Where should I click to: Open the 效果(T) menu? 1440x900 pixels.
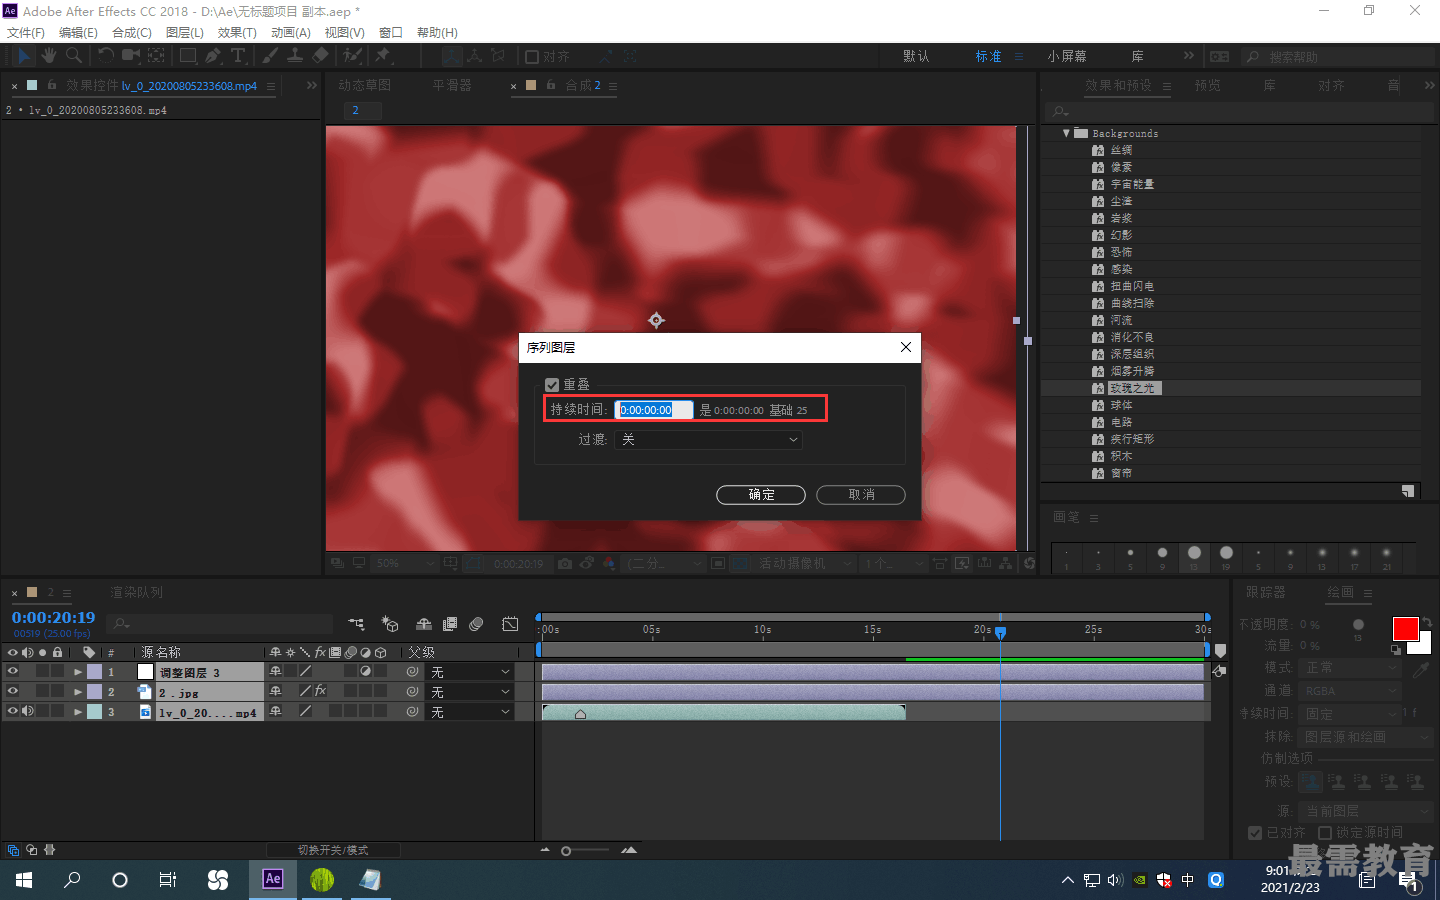pyautogui.click(x=237, y=33)
